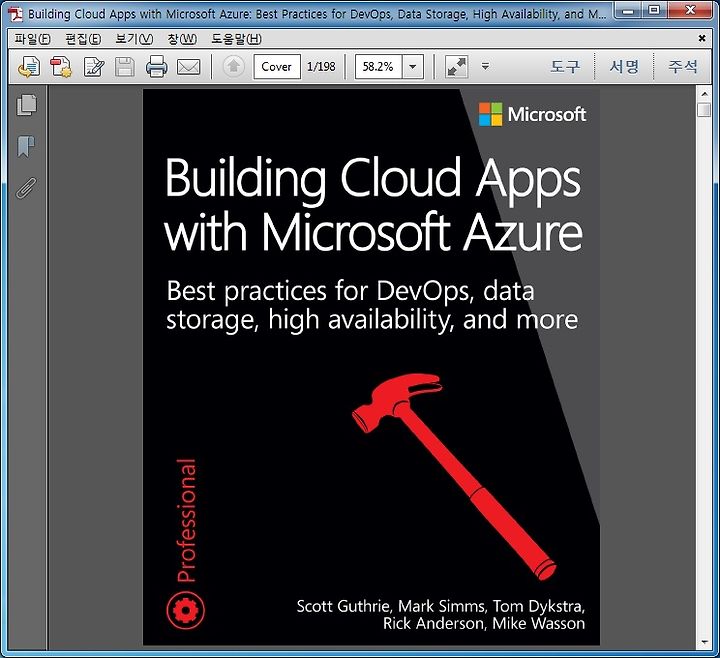Click the 'Best practices for DevOps, data' subtitle
Viewport: 720px width, 658px height.
[350, 291]
